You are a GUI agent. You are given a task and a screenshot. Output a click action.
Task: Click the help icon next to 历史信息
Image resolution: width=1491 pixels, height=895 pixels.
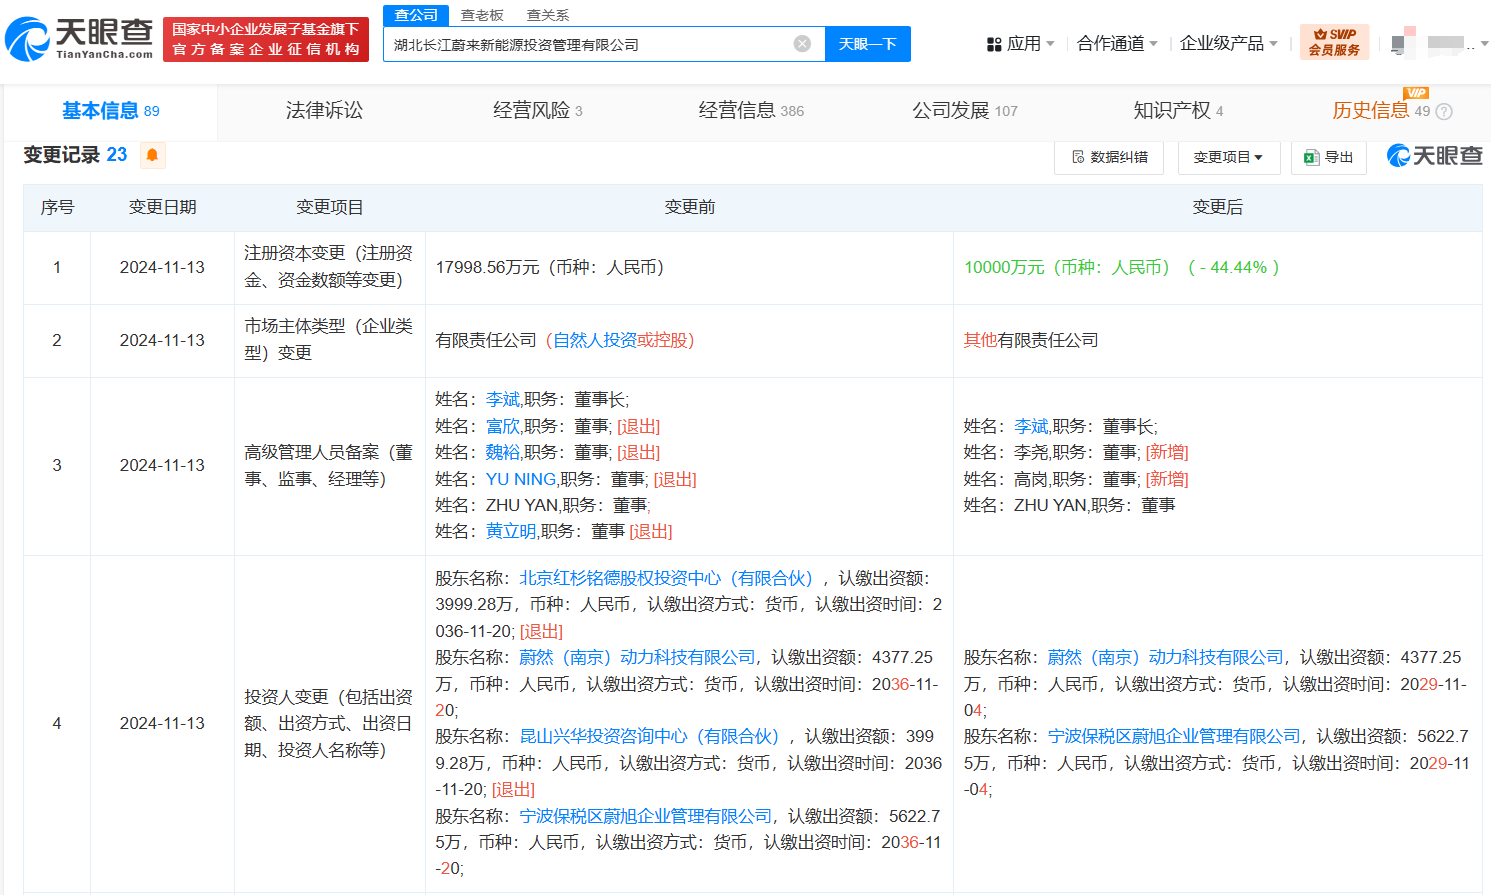point(1444,112)
